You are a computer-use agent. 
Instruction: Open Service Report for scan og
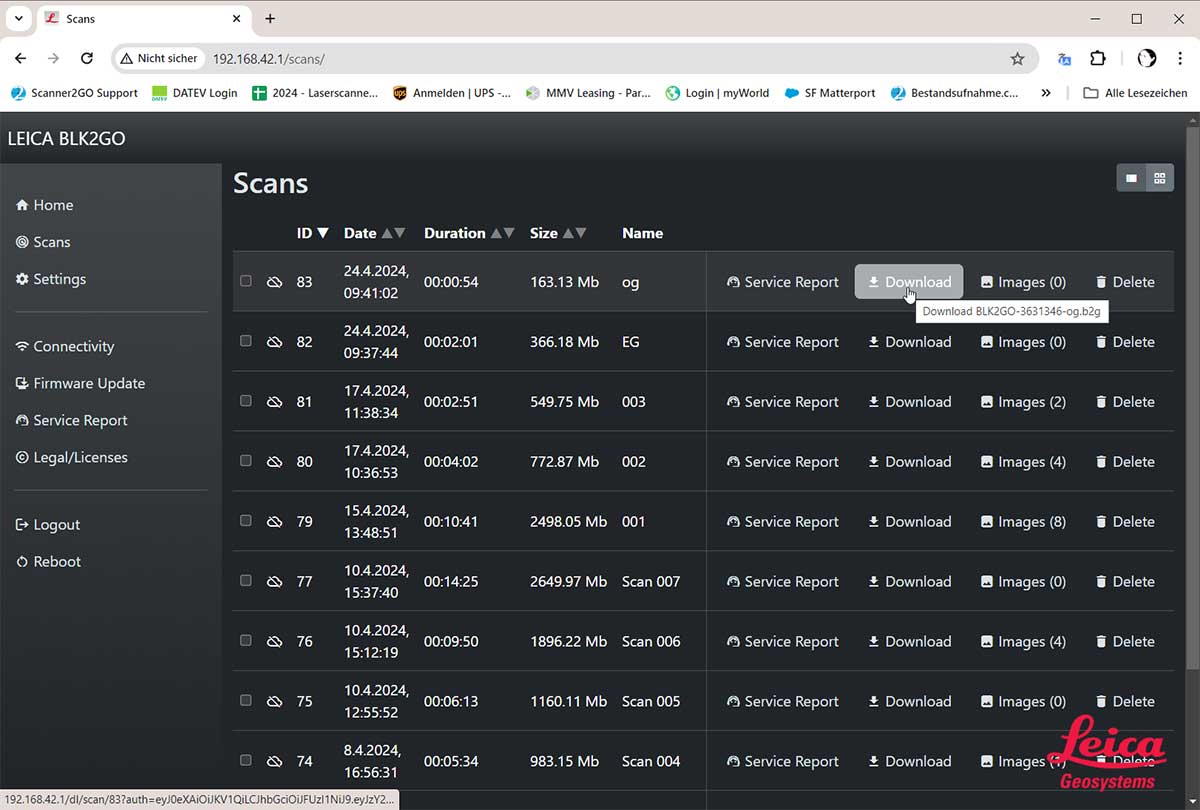(x=783, y=282)
